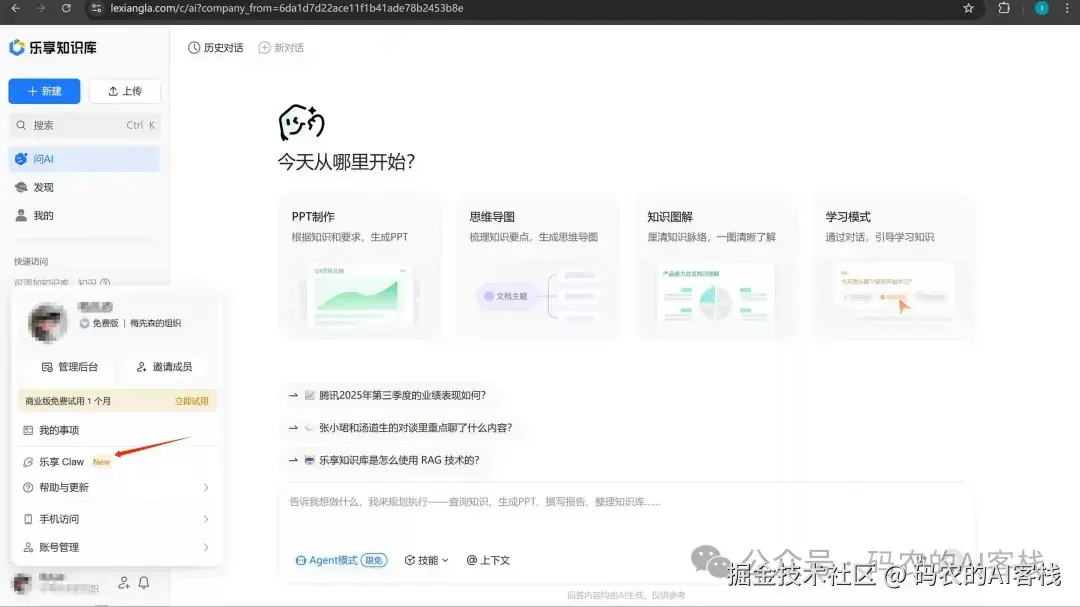Click 管理后台 in the popup
The width and height of the screenshot is (1080, 607).
70,367
